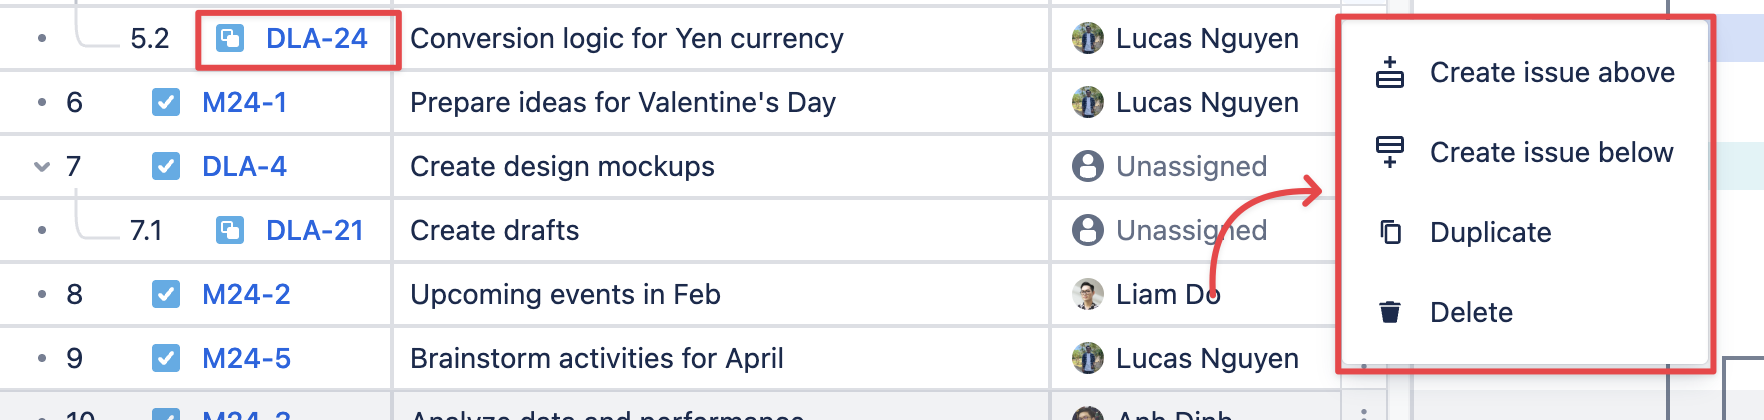Select Create issue above from the menu
This screenshot has width=1764, height=420.
click(1552, 73)
